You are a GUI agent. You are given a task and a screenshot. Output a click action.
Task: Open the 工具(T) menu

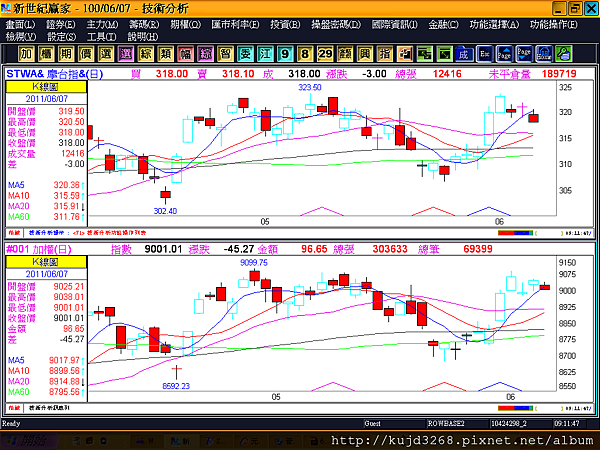101,37
